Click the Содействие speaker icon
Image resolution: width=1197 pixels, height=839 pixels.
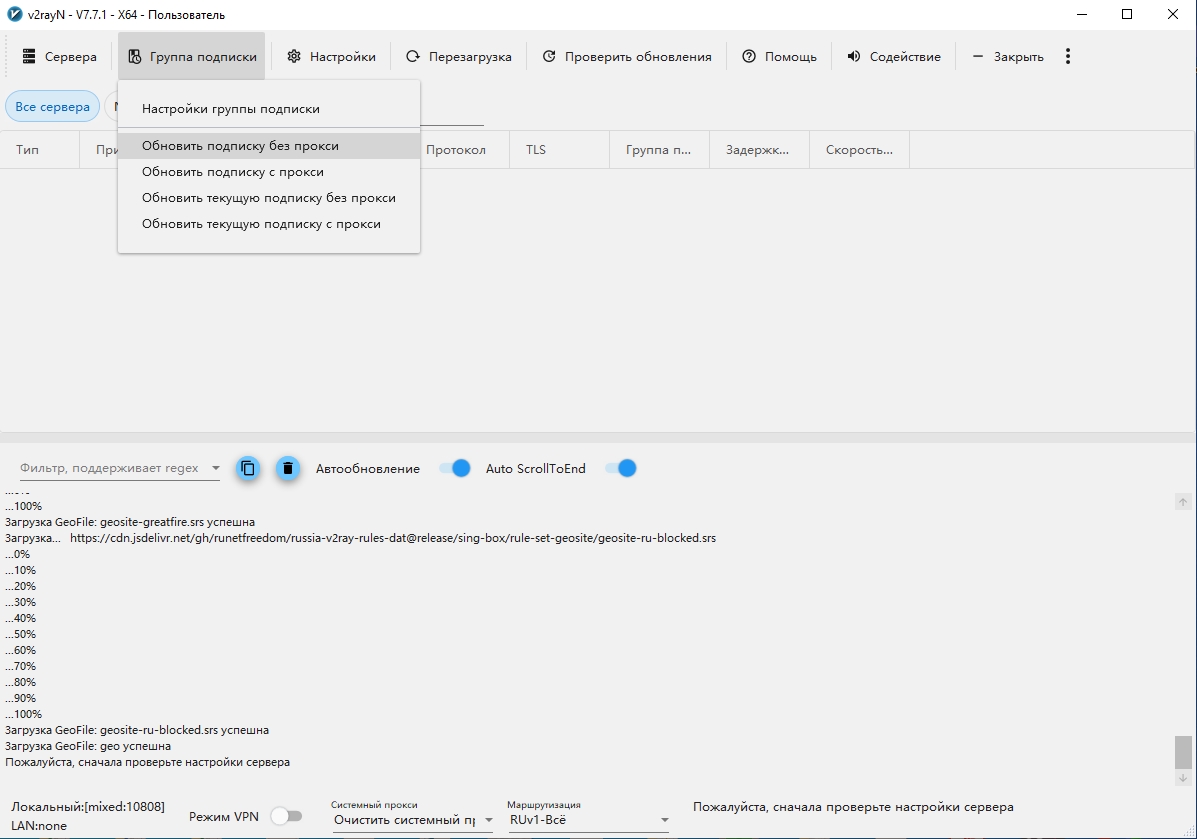[854, 57]
